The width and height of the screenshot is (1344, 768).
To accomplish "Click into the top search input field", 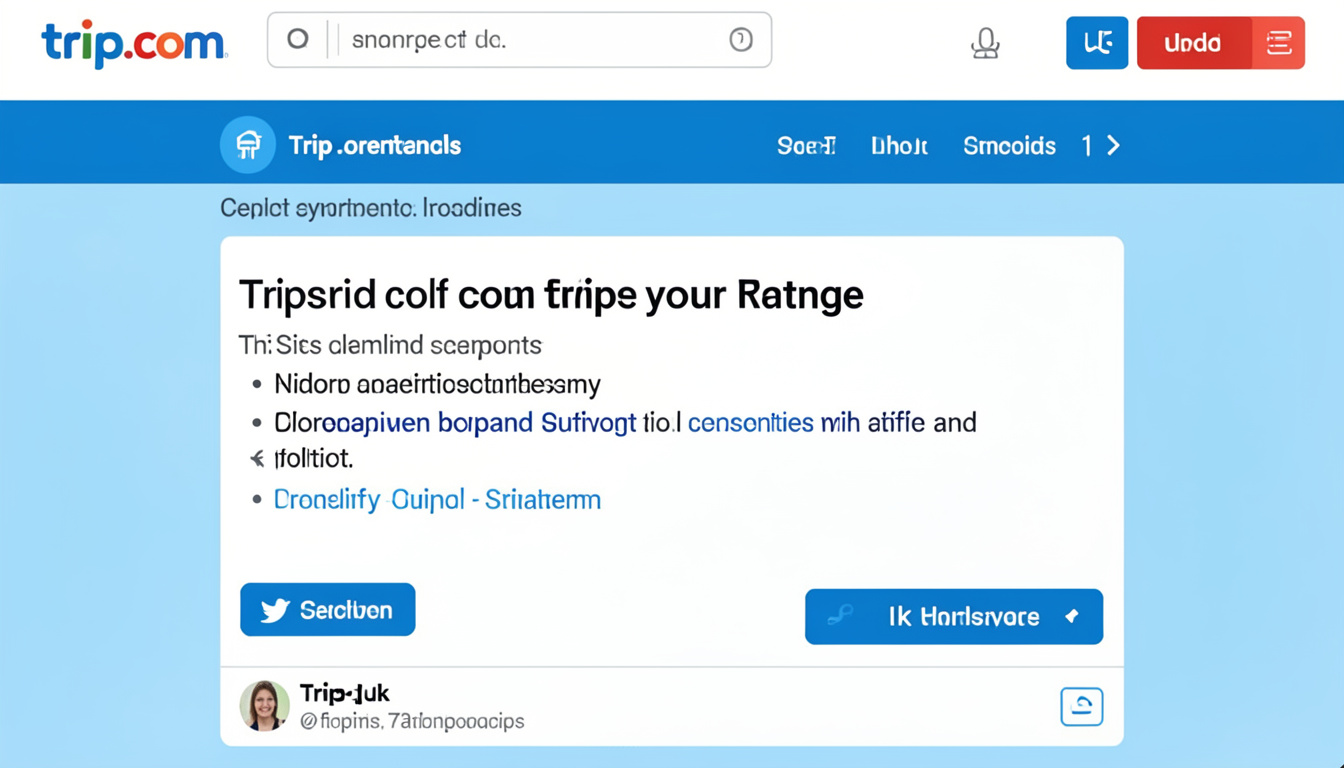I will [530, 40].
